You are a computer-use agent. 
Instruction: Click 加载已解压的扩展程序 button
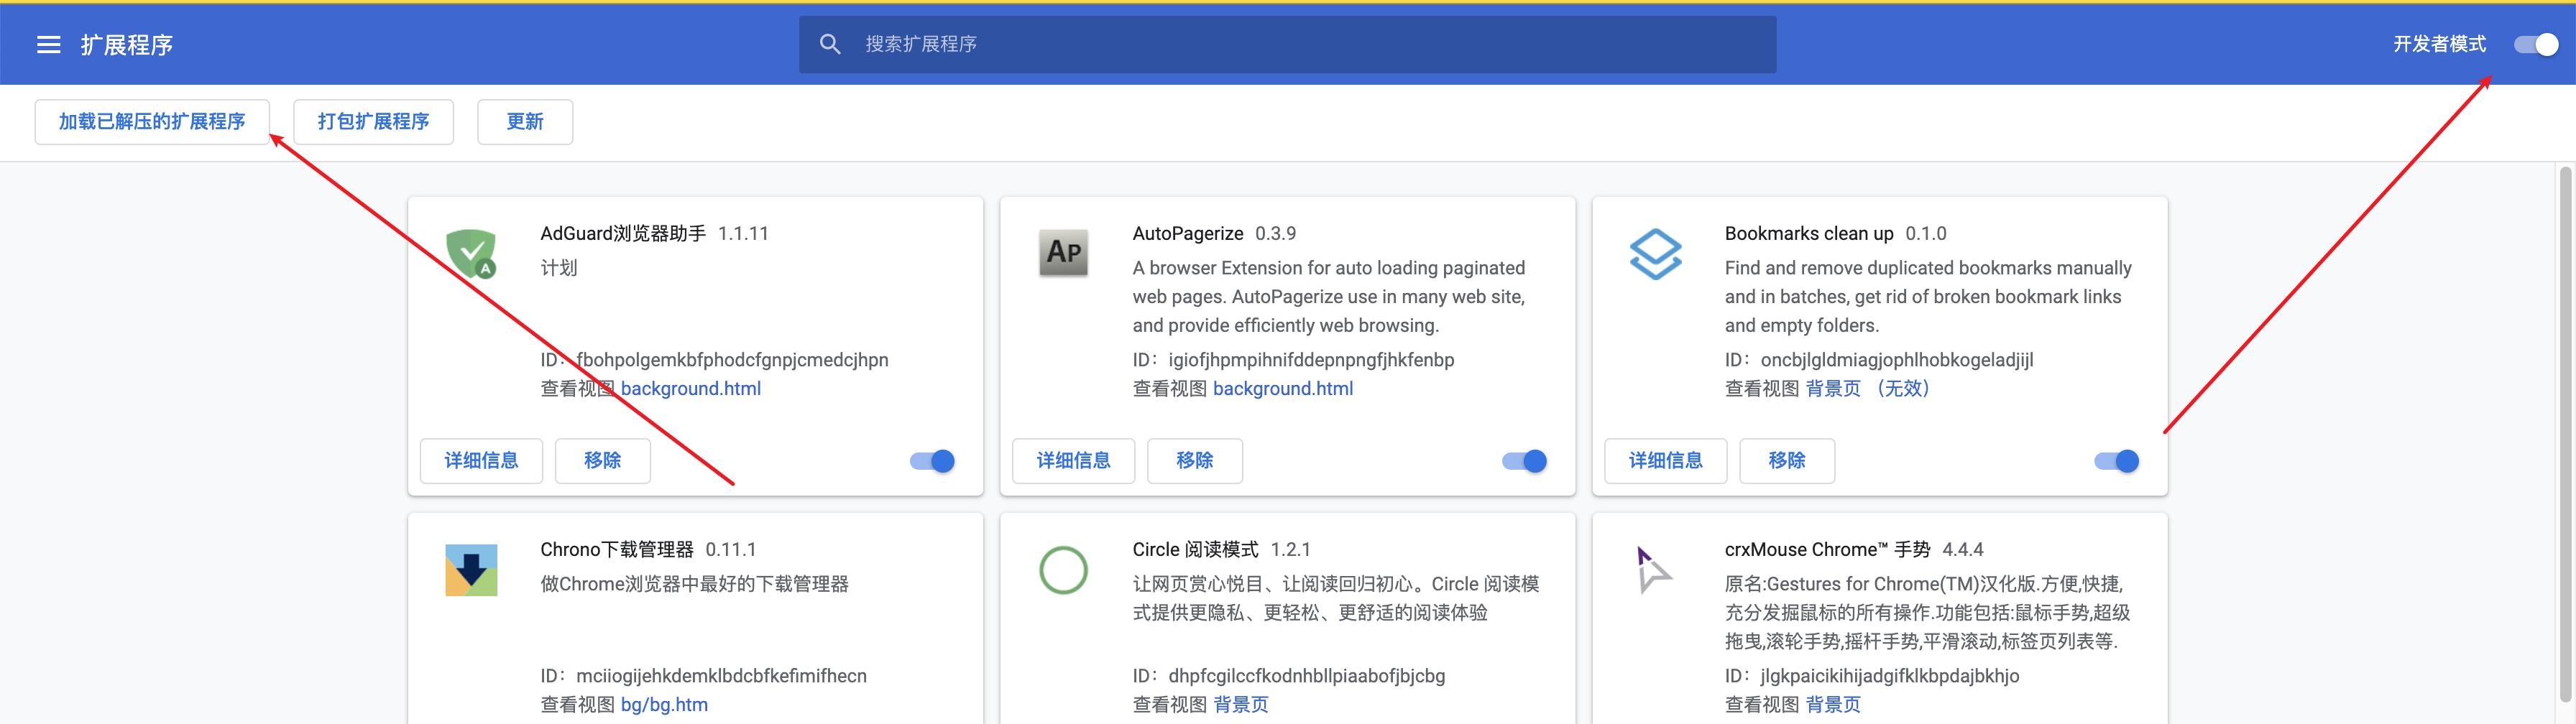(152, 122)
